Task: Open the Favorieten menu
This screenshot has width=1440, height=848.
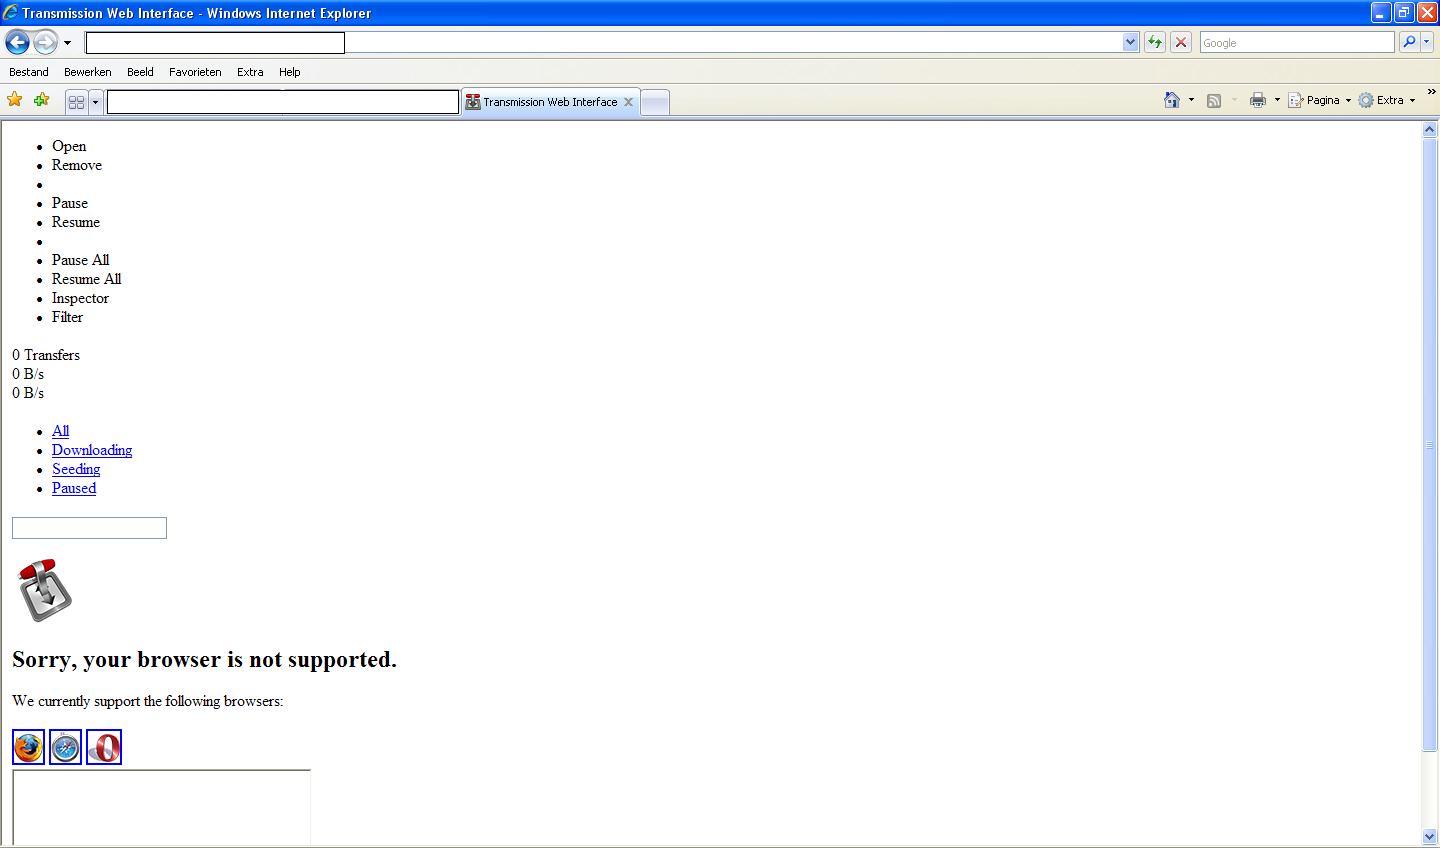Action: click(x=195, y=72)
